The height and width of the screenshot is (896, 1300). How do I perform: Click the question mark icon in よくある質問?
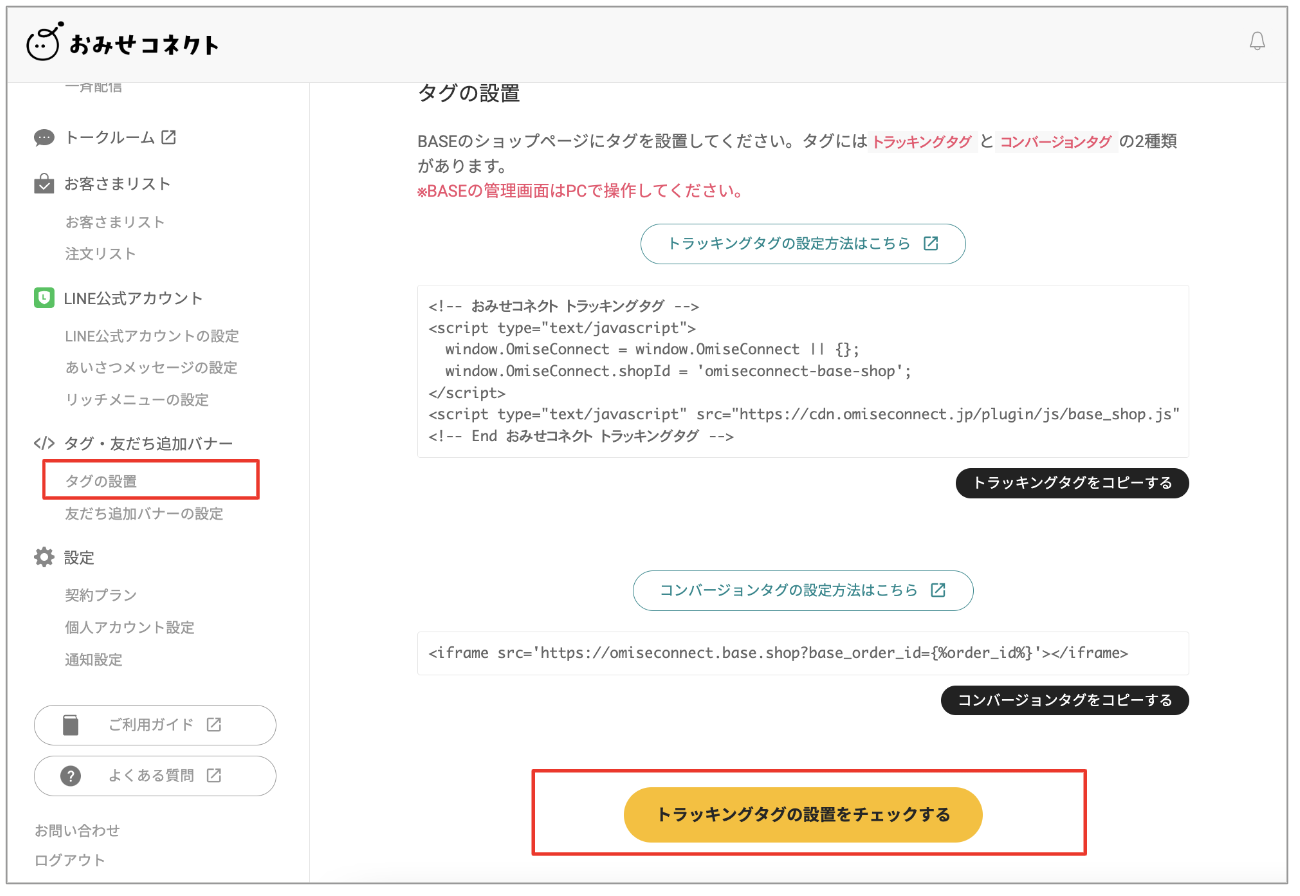point(70,776)
